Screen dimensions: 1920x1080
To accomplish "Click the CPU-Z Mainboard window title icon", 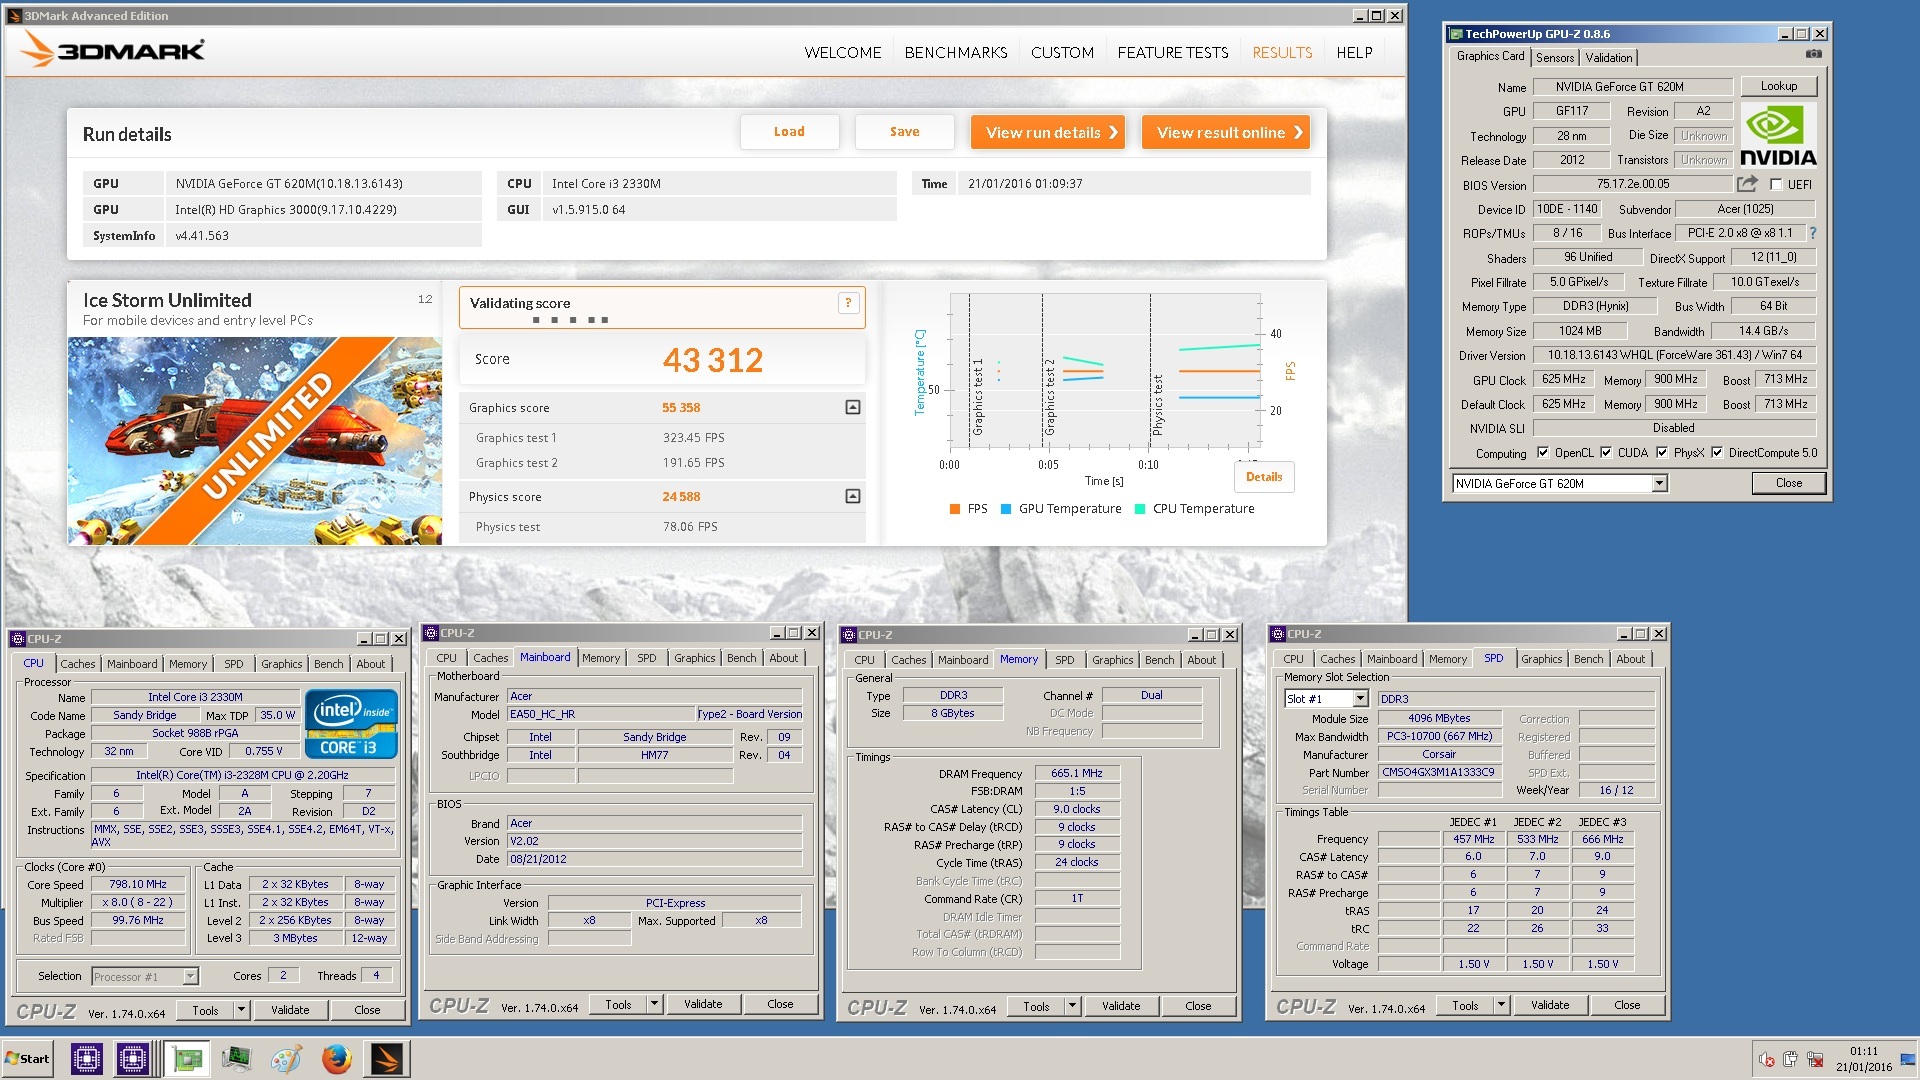I will click(x=431, y=633).
